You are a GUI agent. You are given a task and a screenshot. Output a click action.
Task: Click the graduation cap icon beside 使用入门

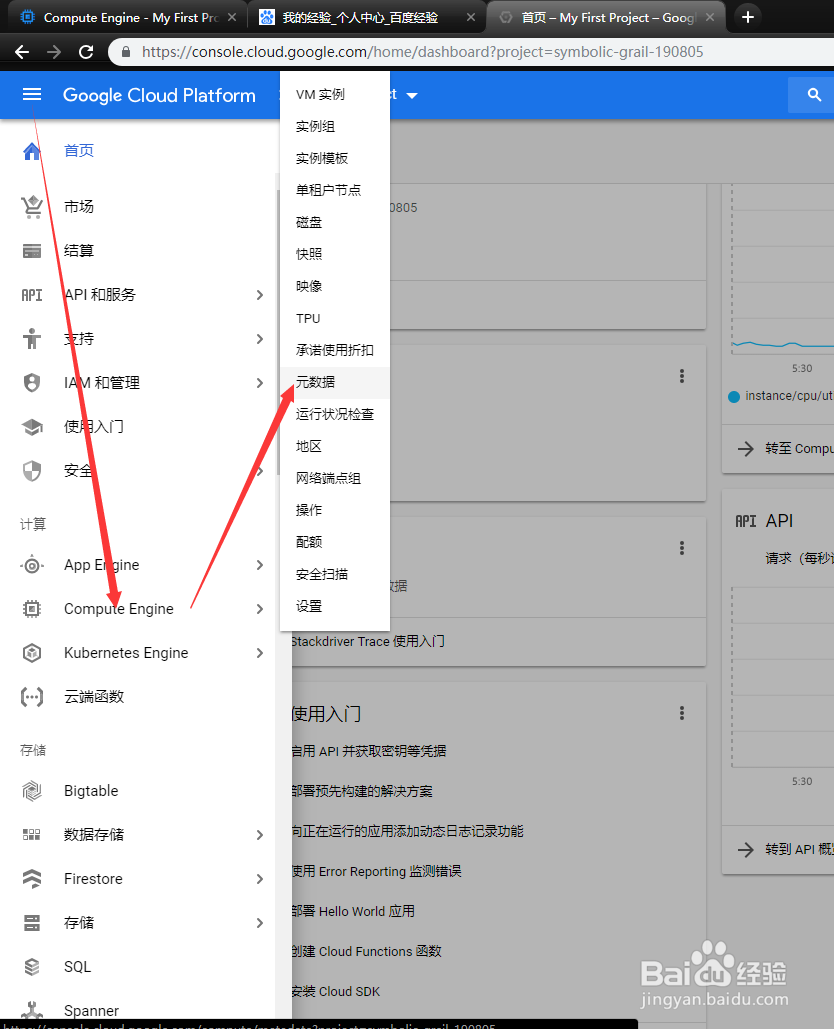pyautogui.click(x=31, y=427)
